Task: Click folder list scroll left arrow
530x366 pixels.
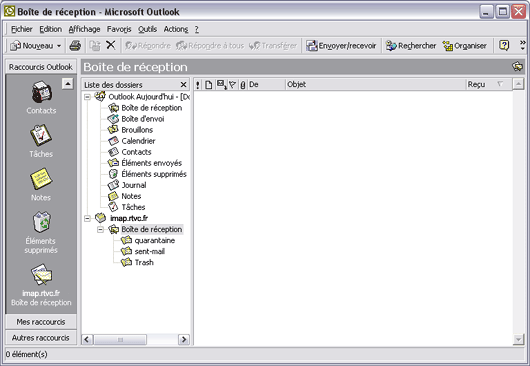Action: click(x=87, y=339)
